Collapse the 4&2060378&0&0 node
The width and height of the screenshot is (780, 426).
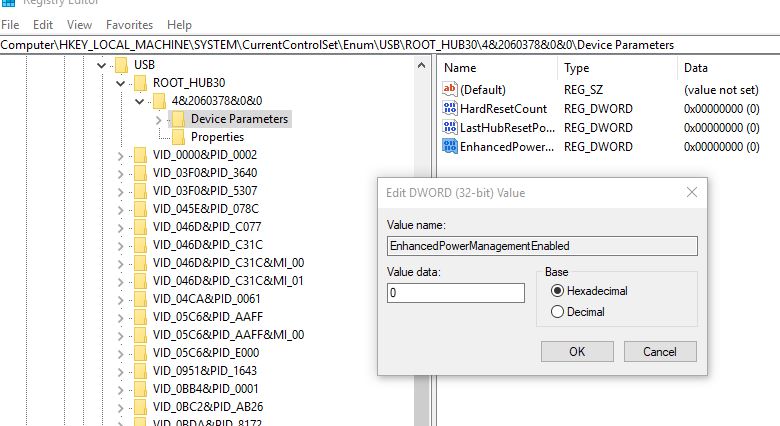click(139, 101)
